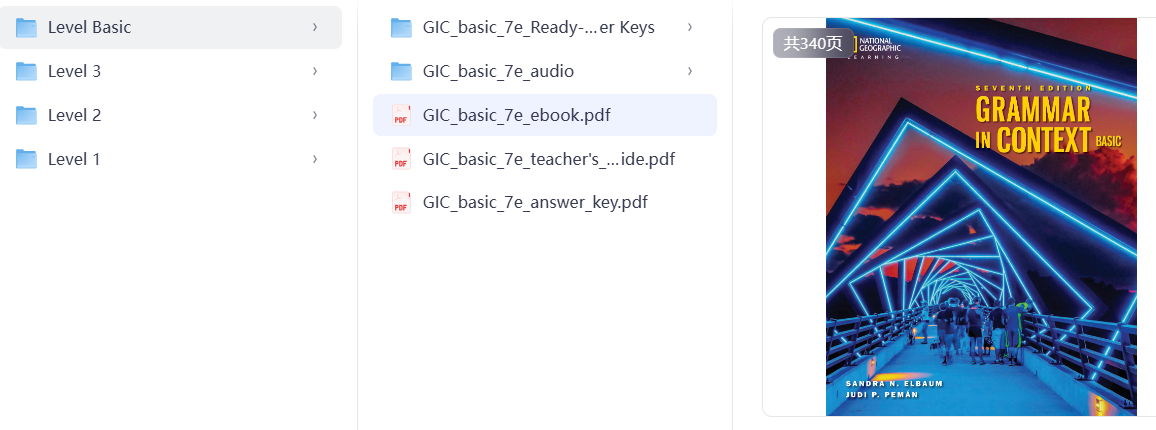The width and height of the screenshot is (1156, 430).
Task: Click the PDF icon of GIC_basic_7e_ebook.pdf
Action: point(401,115)
